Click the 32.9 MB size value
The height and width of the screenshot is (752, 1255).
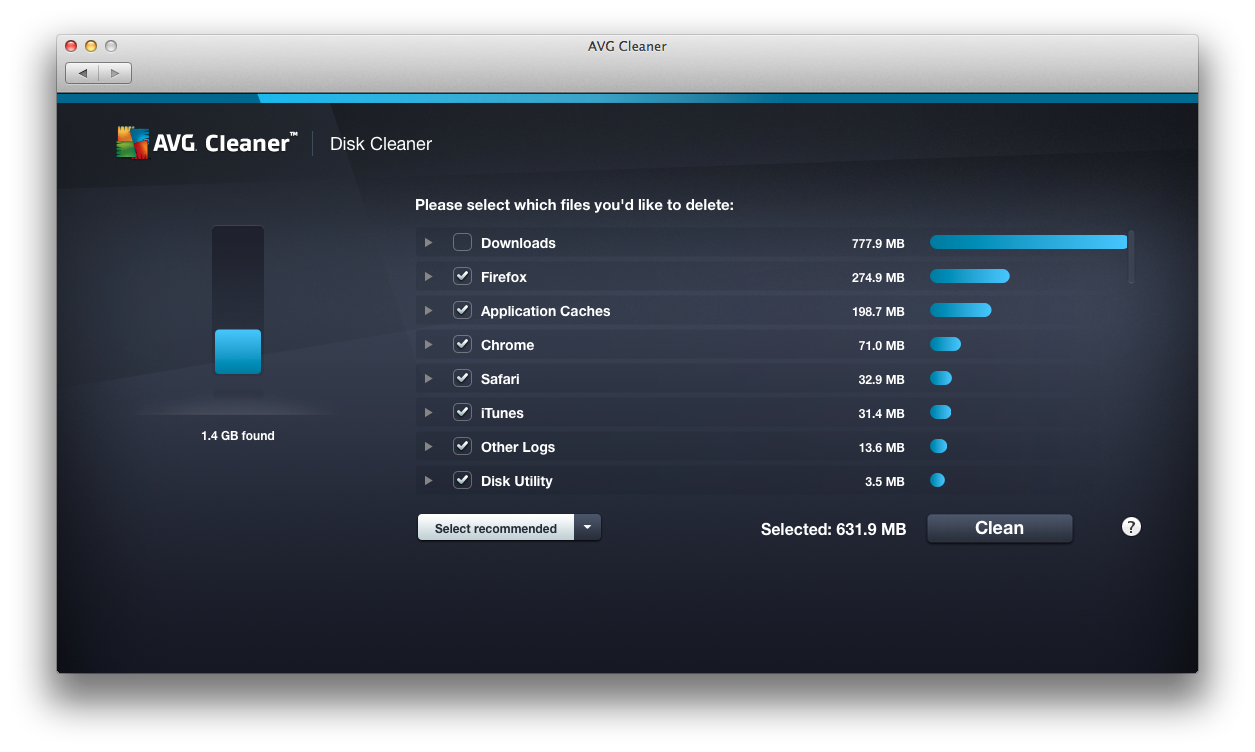pyautogui.click(x=881, y=380)
